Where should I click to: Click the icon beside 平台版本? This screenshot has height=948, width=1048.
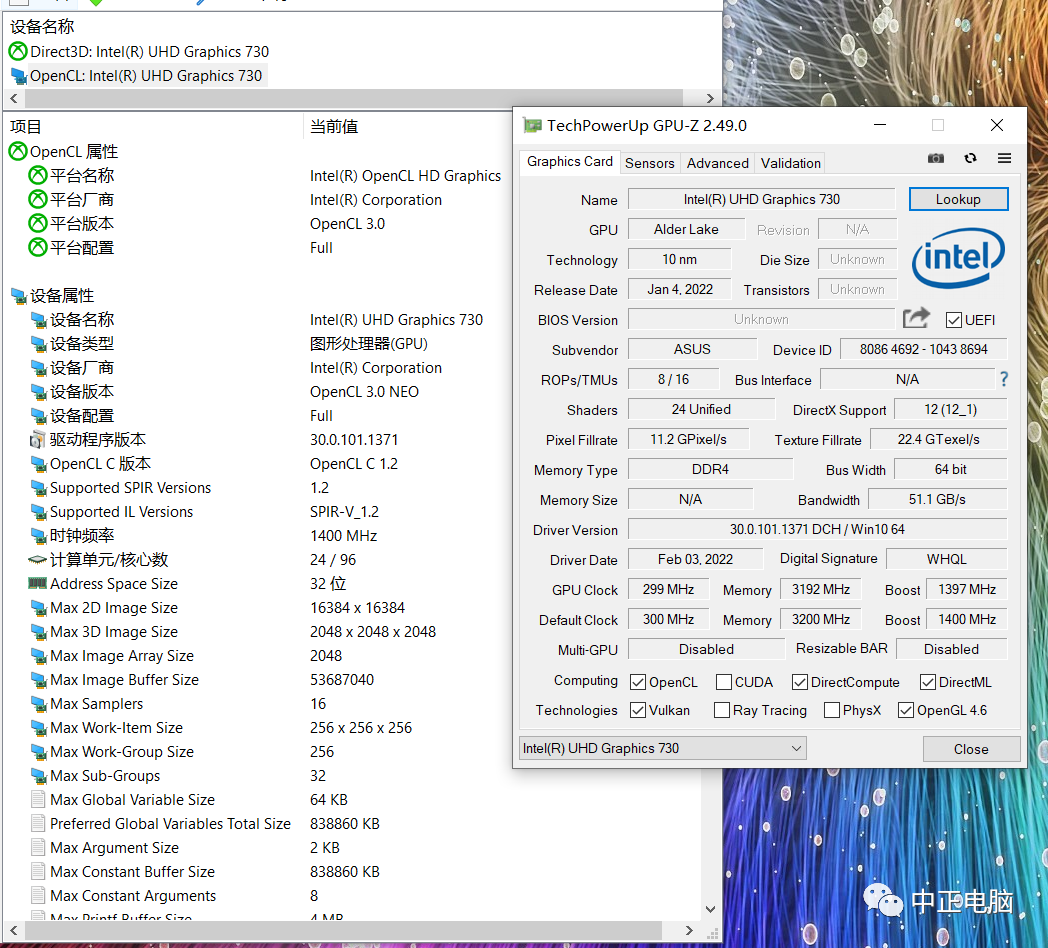coord(38,224)
